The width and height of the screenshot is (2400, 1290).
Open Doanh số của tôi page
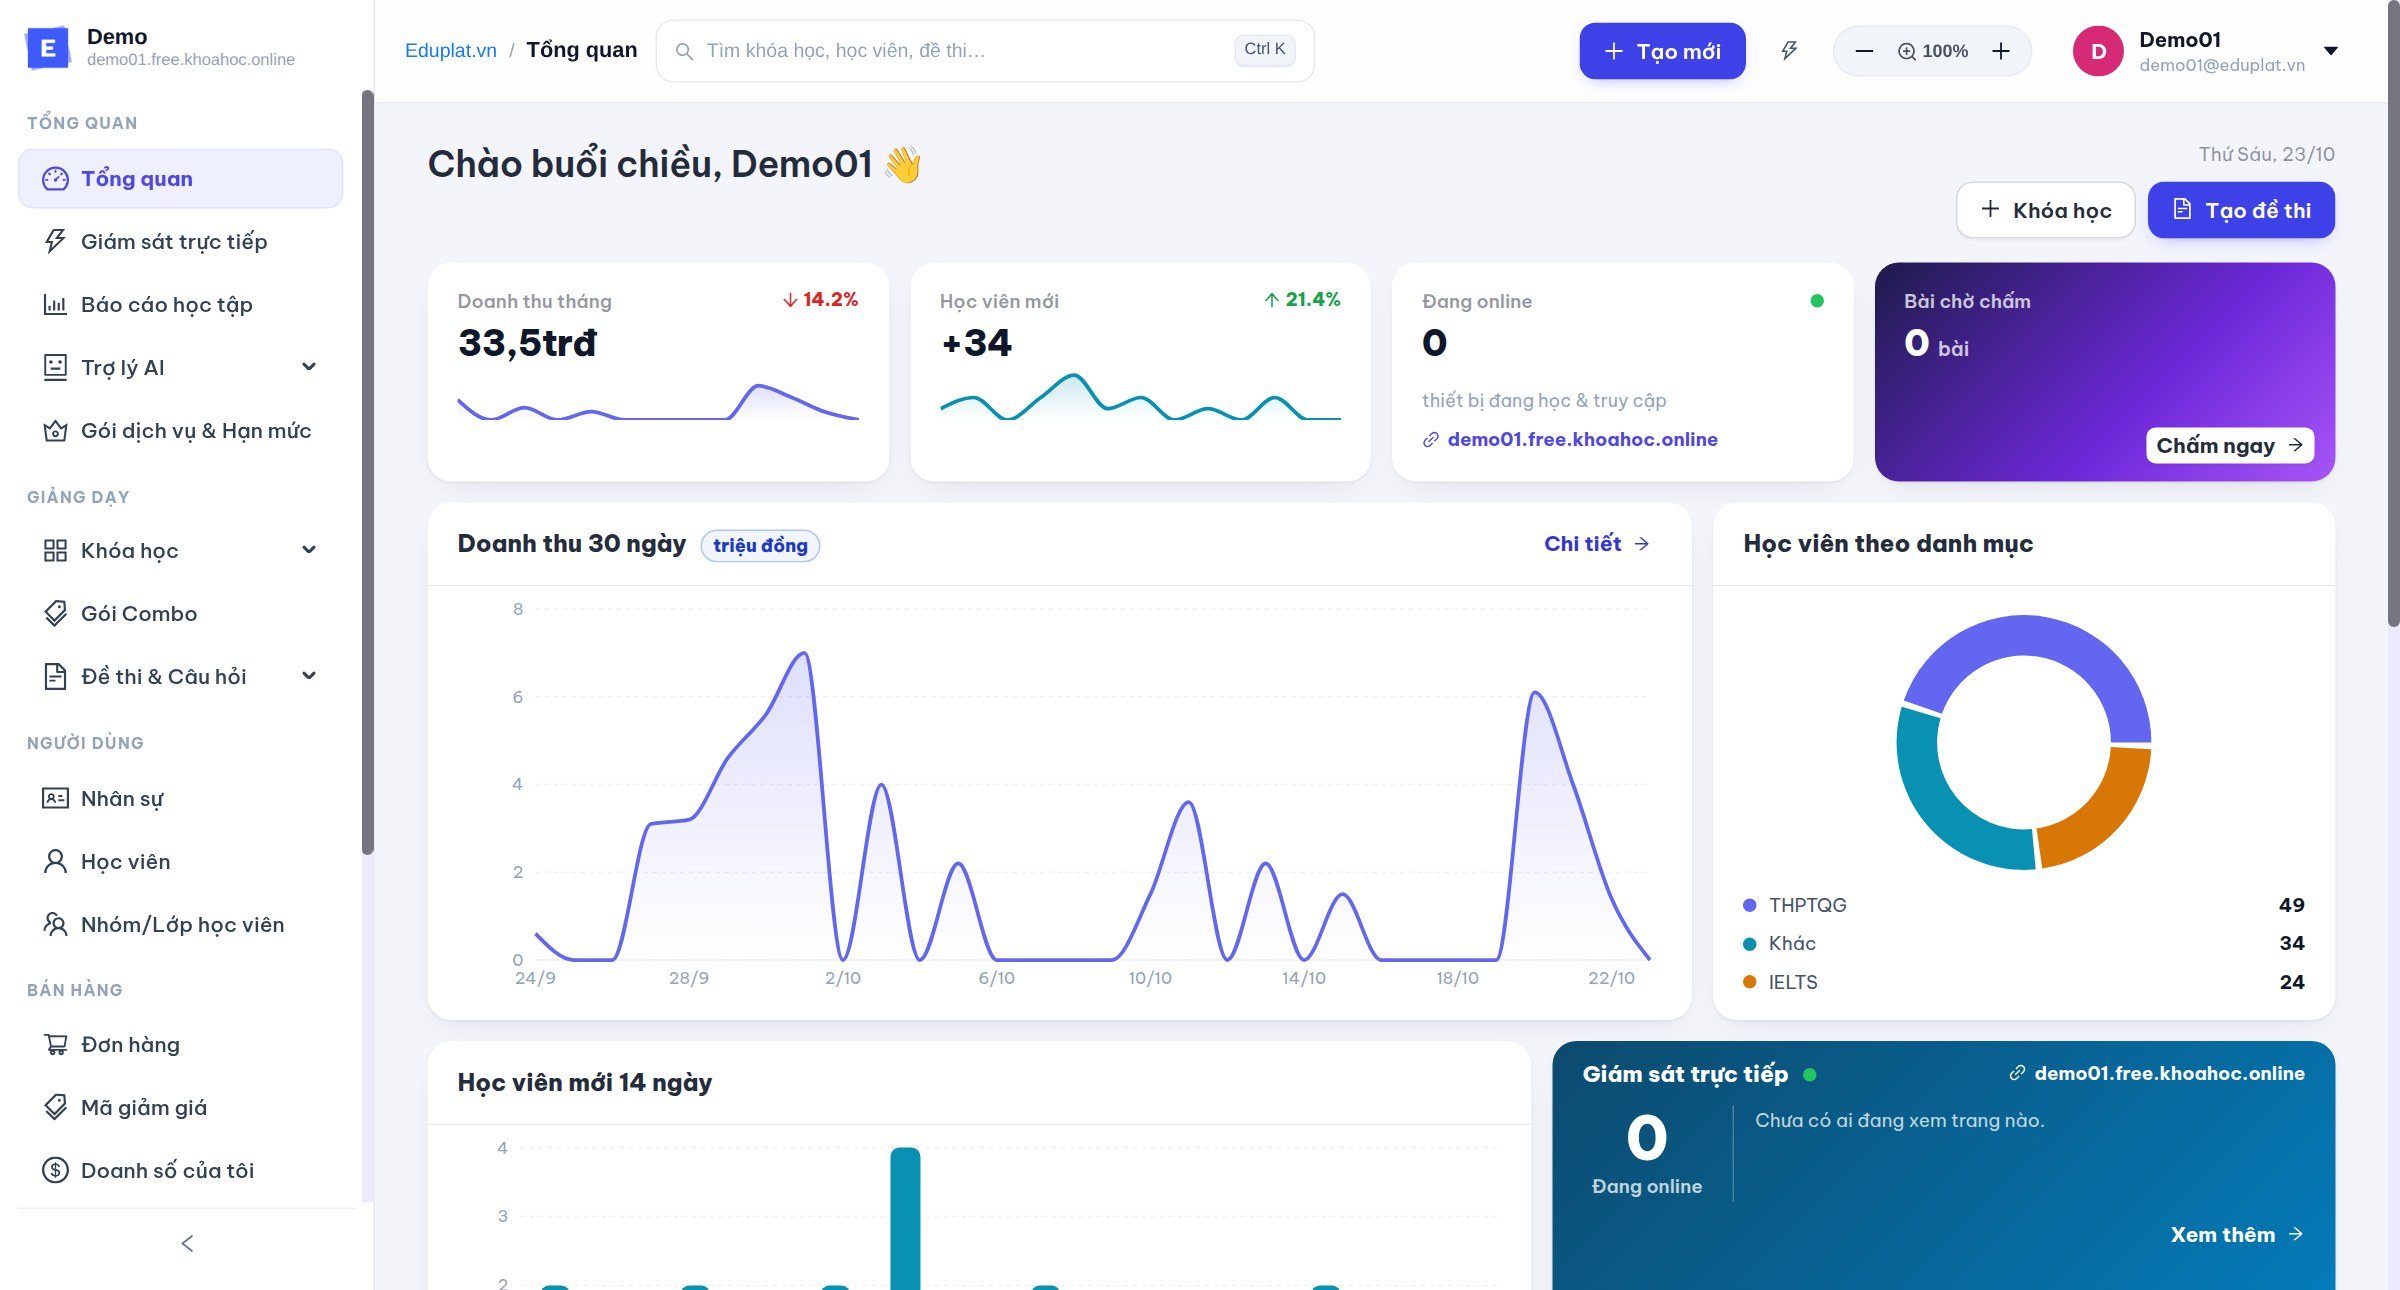point(180,1170)
